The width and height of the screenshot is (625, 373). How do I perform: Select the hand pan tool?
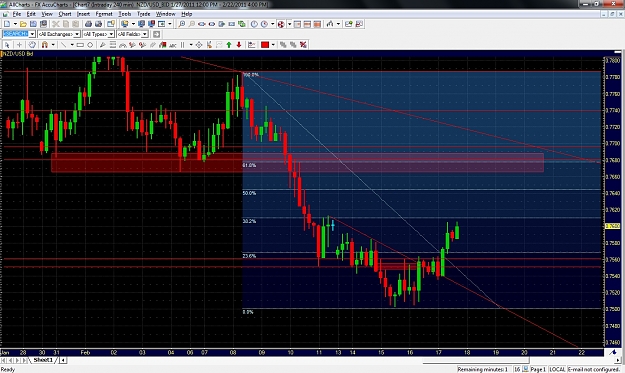(x=32, y=45)
